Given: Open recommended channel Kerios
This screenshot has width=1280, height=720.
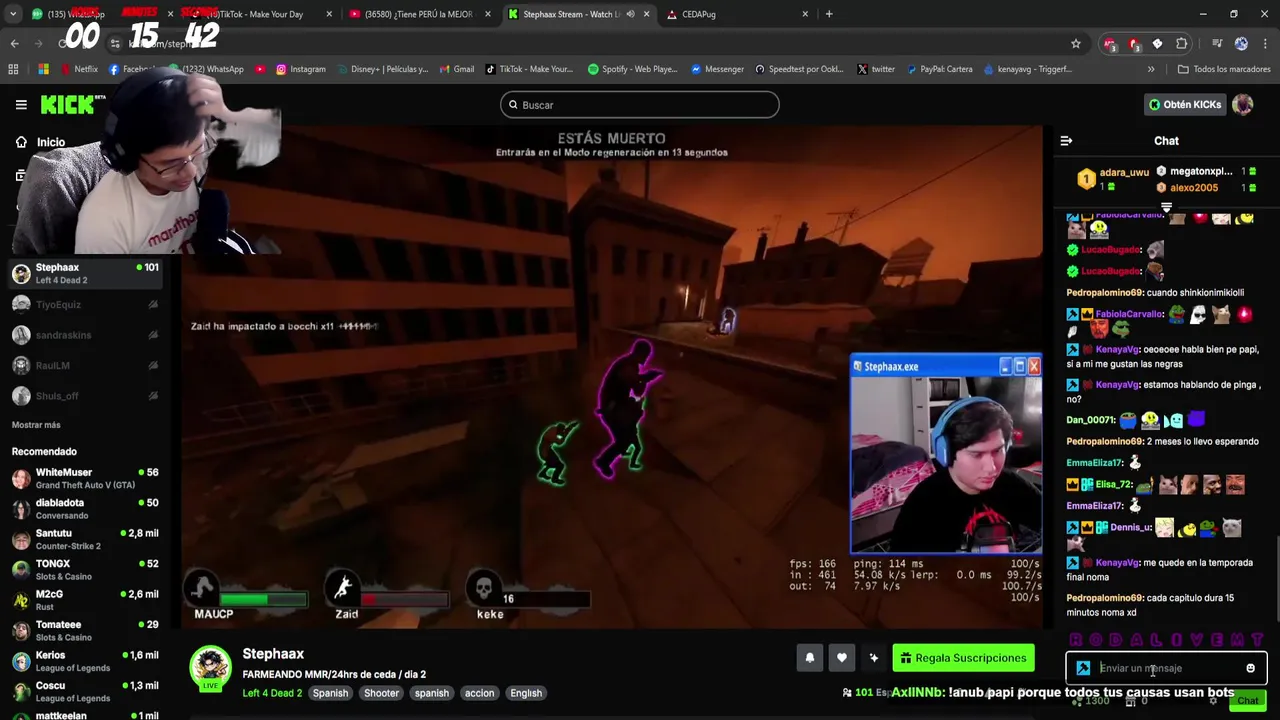Looking at the screenshot, I should pyautogui.click(x=85, y=661).
